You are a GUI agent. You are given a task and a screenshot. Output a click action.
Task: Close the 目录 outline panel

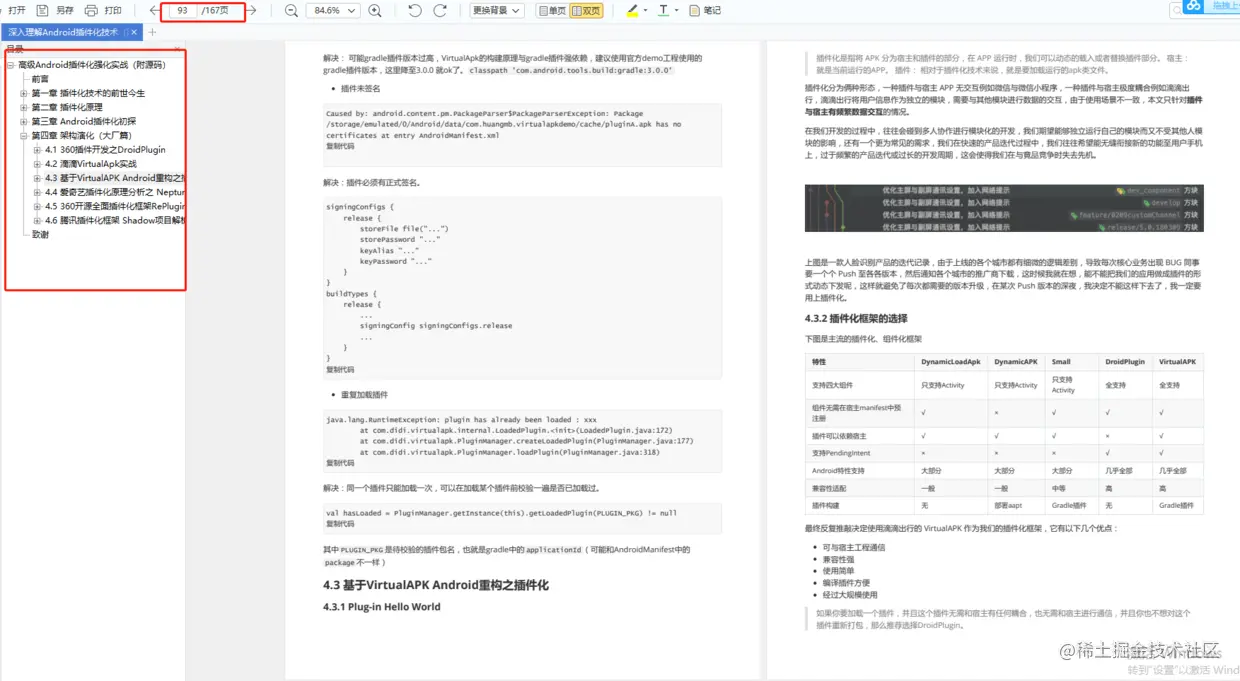tap(177, 48)
